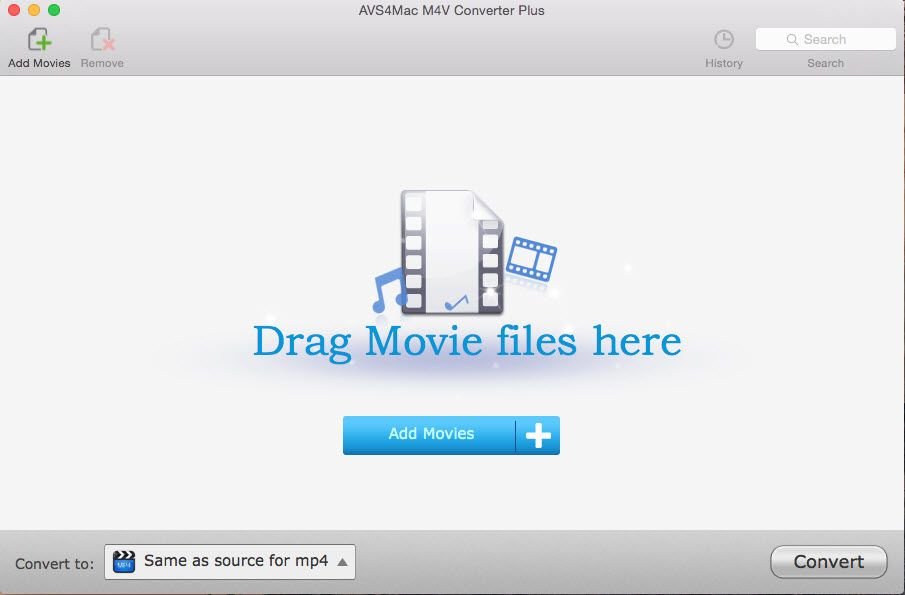Click the plus sign on Add Movies button
905x595 pixels.
click(538, 435)
